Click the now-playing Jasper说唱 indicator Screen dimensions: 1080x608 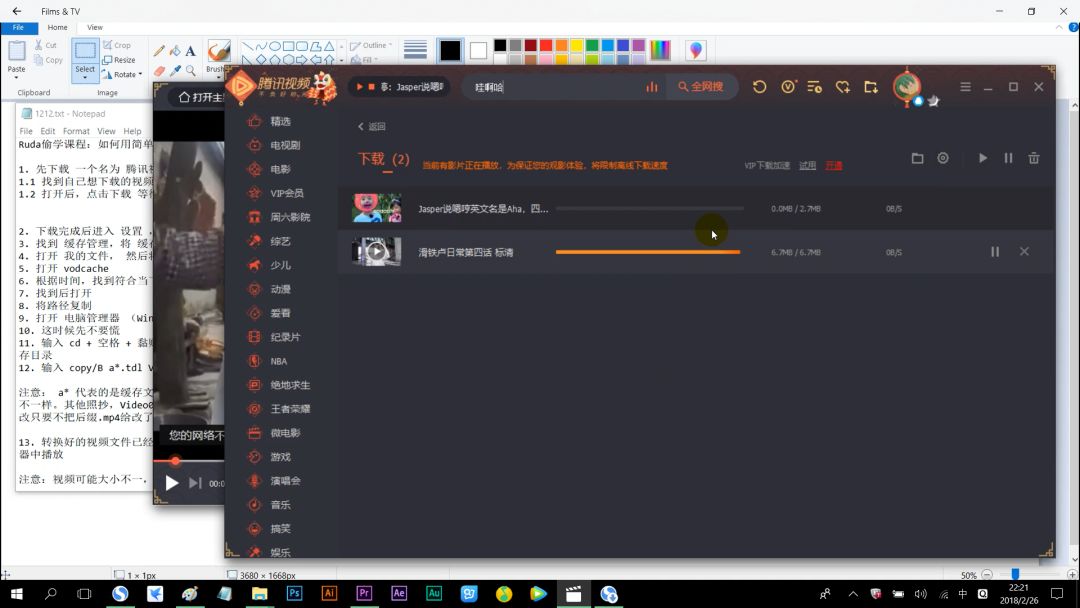[x=399, y=87]
